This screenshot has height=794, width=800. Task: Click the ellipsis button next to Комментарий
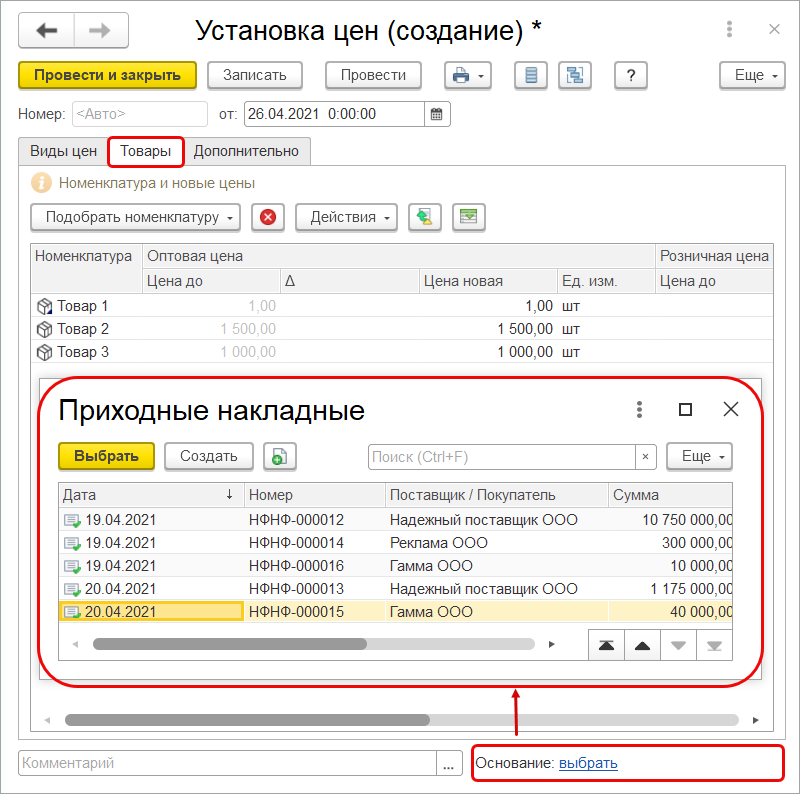click(449, 763)
